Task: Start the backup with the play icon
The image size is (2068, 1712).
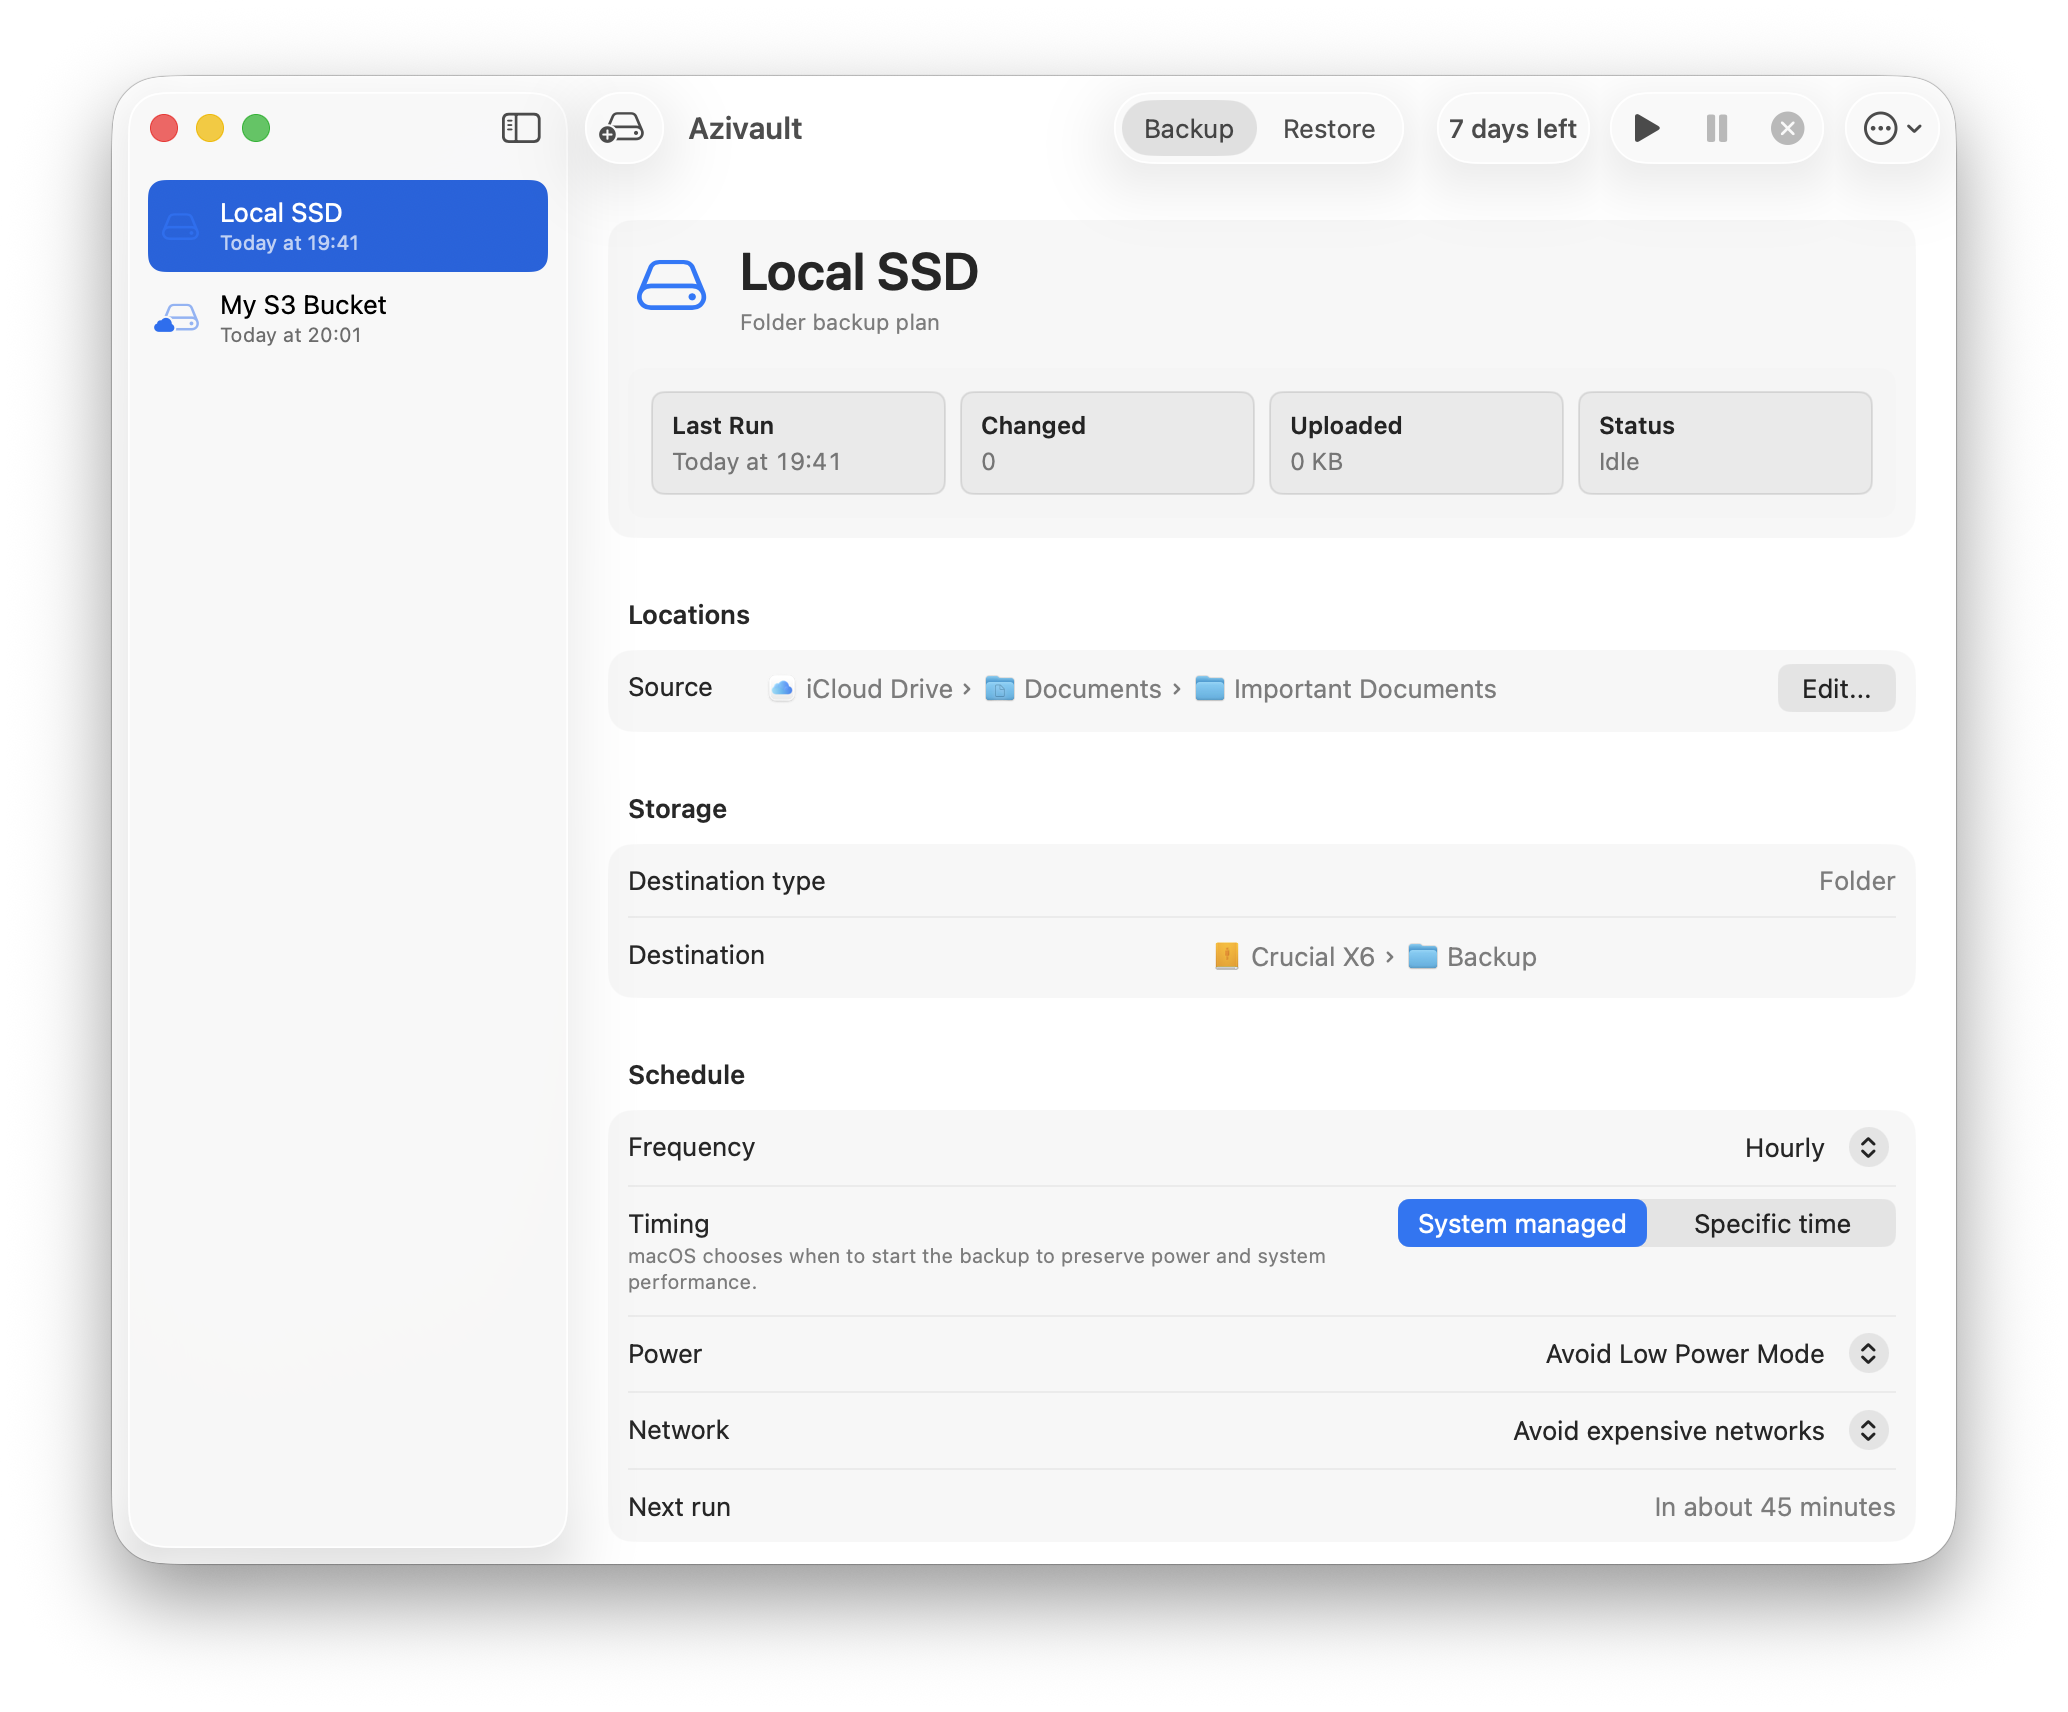Action: [1646, 128]
